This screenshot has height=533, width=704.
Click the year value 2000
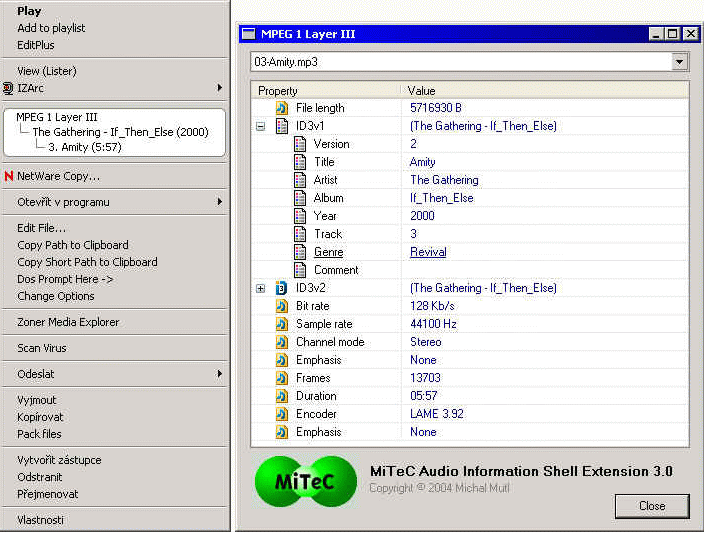pyautogui.click(x=422, y=216)
